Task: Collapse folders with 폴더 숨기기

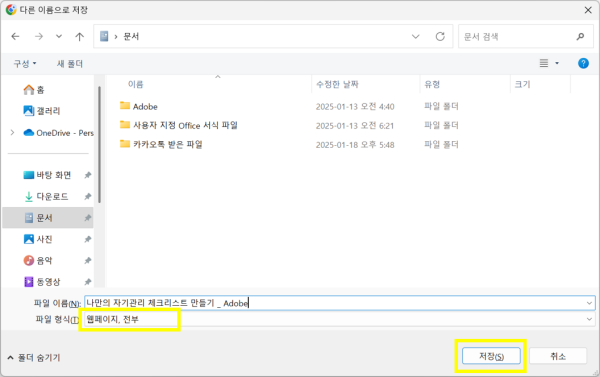Action: [34, 357]
